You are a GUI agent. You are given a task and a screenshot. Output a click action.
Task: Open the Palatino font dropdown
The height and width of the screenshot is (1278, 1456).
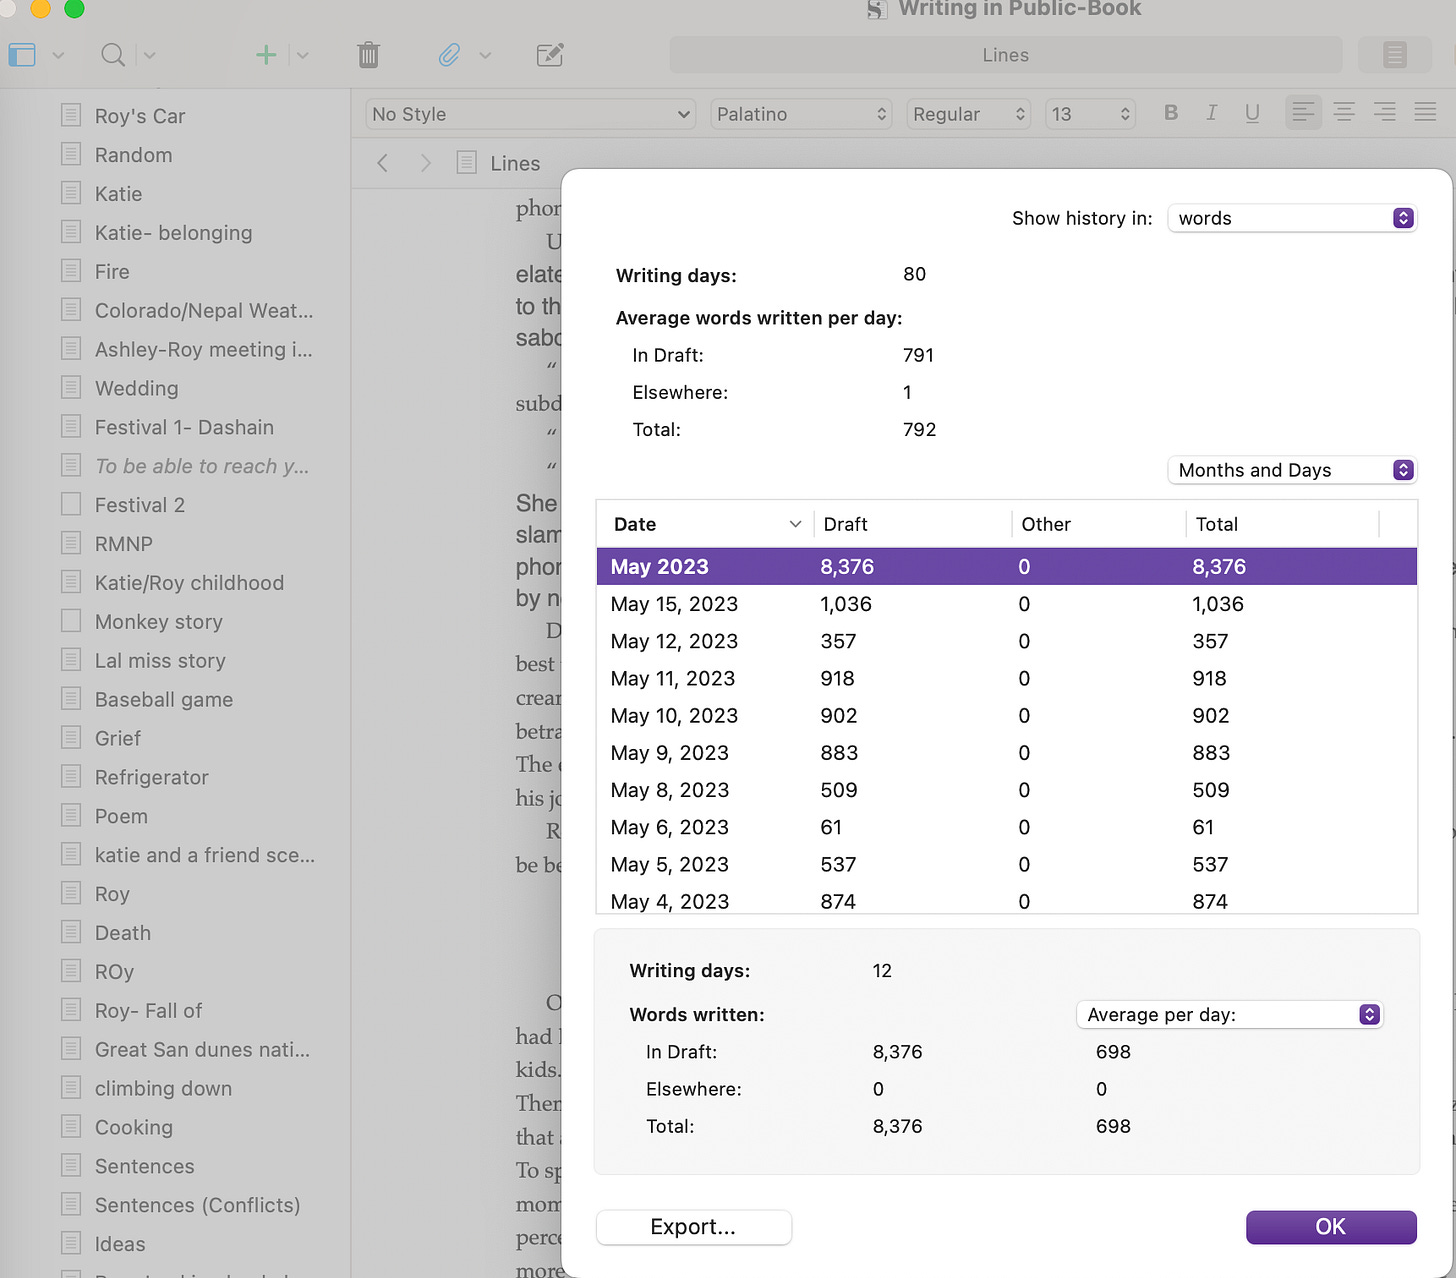802,114
